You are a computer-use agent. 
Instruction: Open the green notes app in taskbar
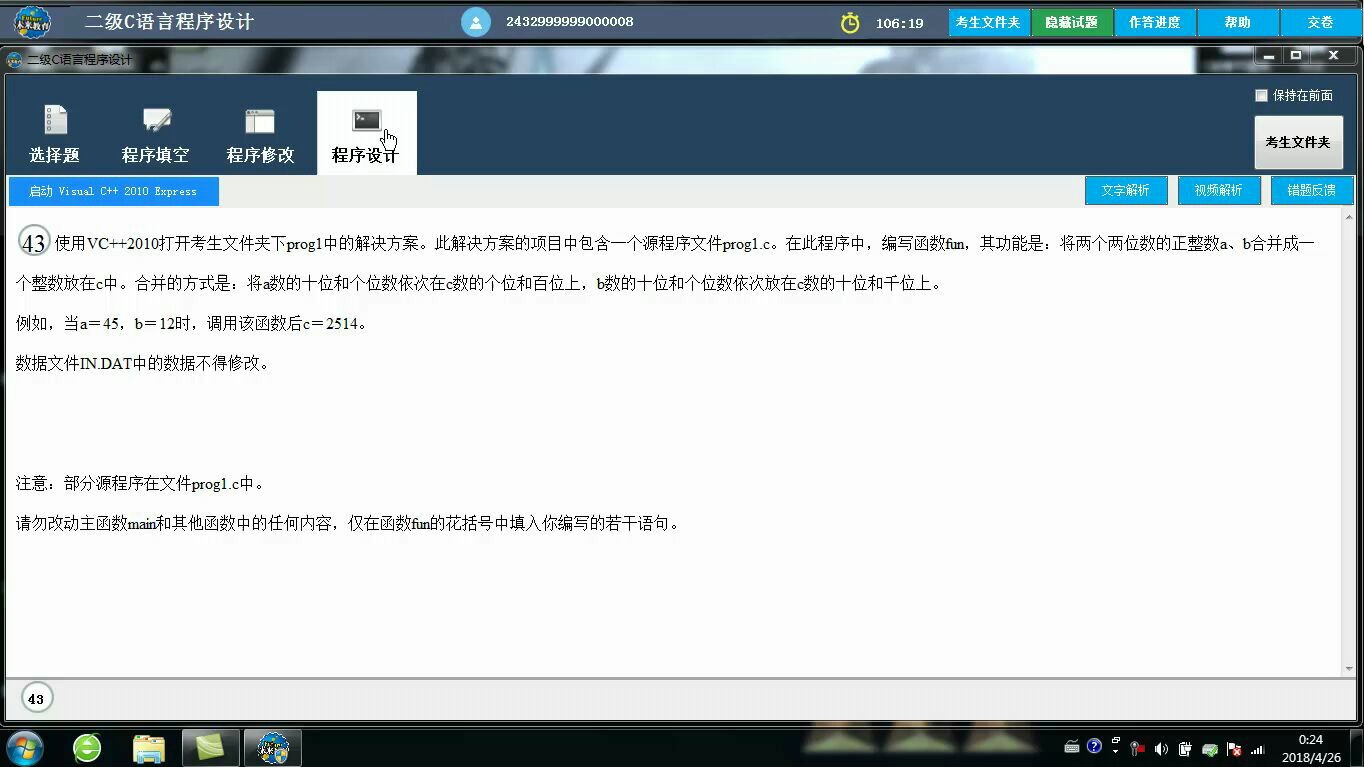pos(211,748)
